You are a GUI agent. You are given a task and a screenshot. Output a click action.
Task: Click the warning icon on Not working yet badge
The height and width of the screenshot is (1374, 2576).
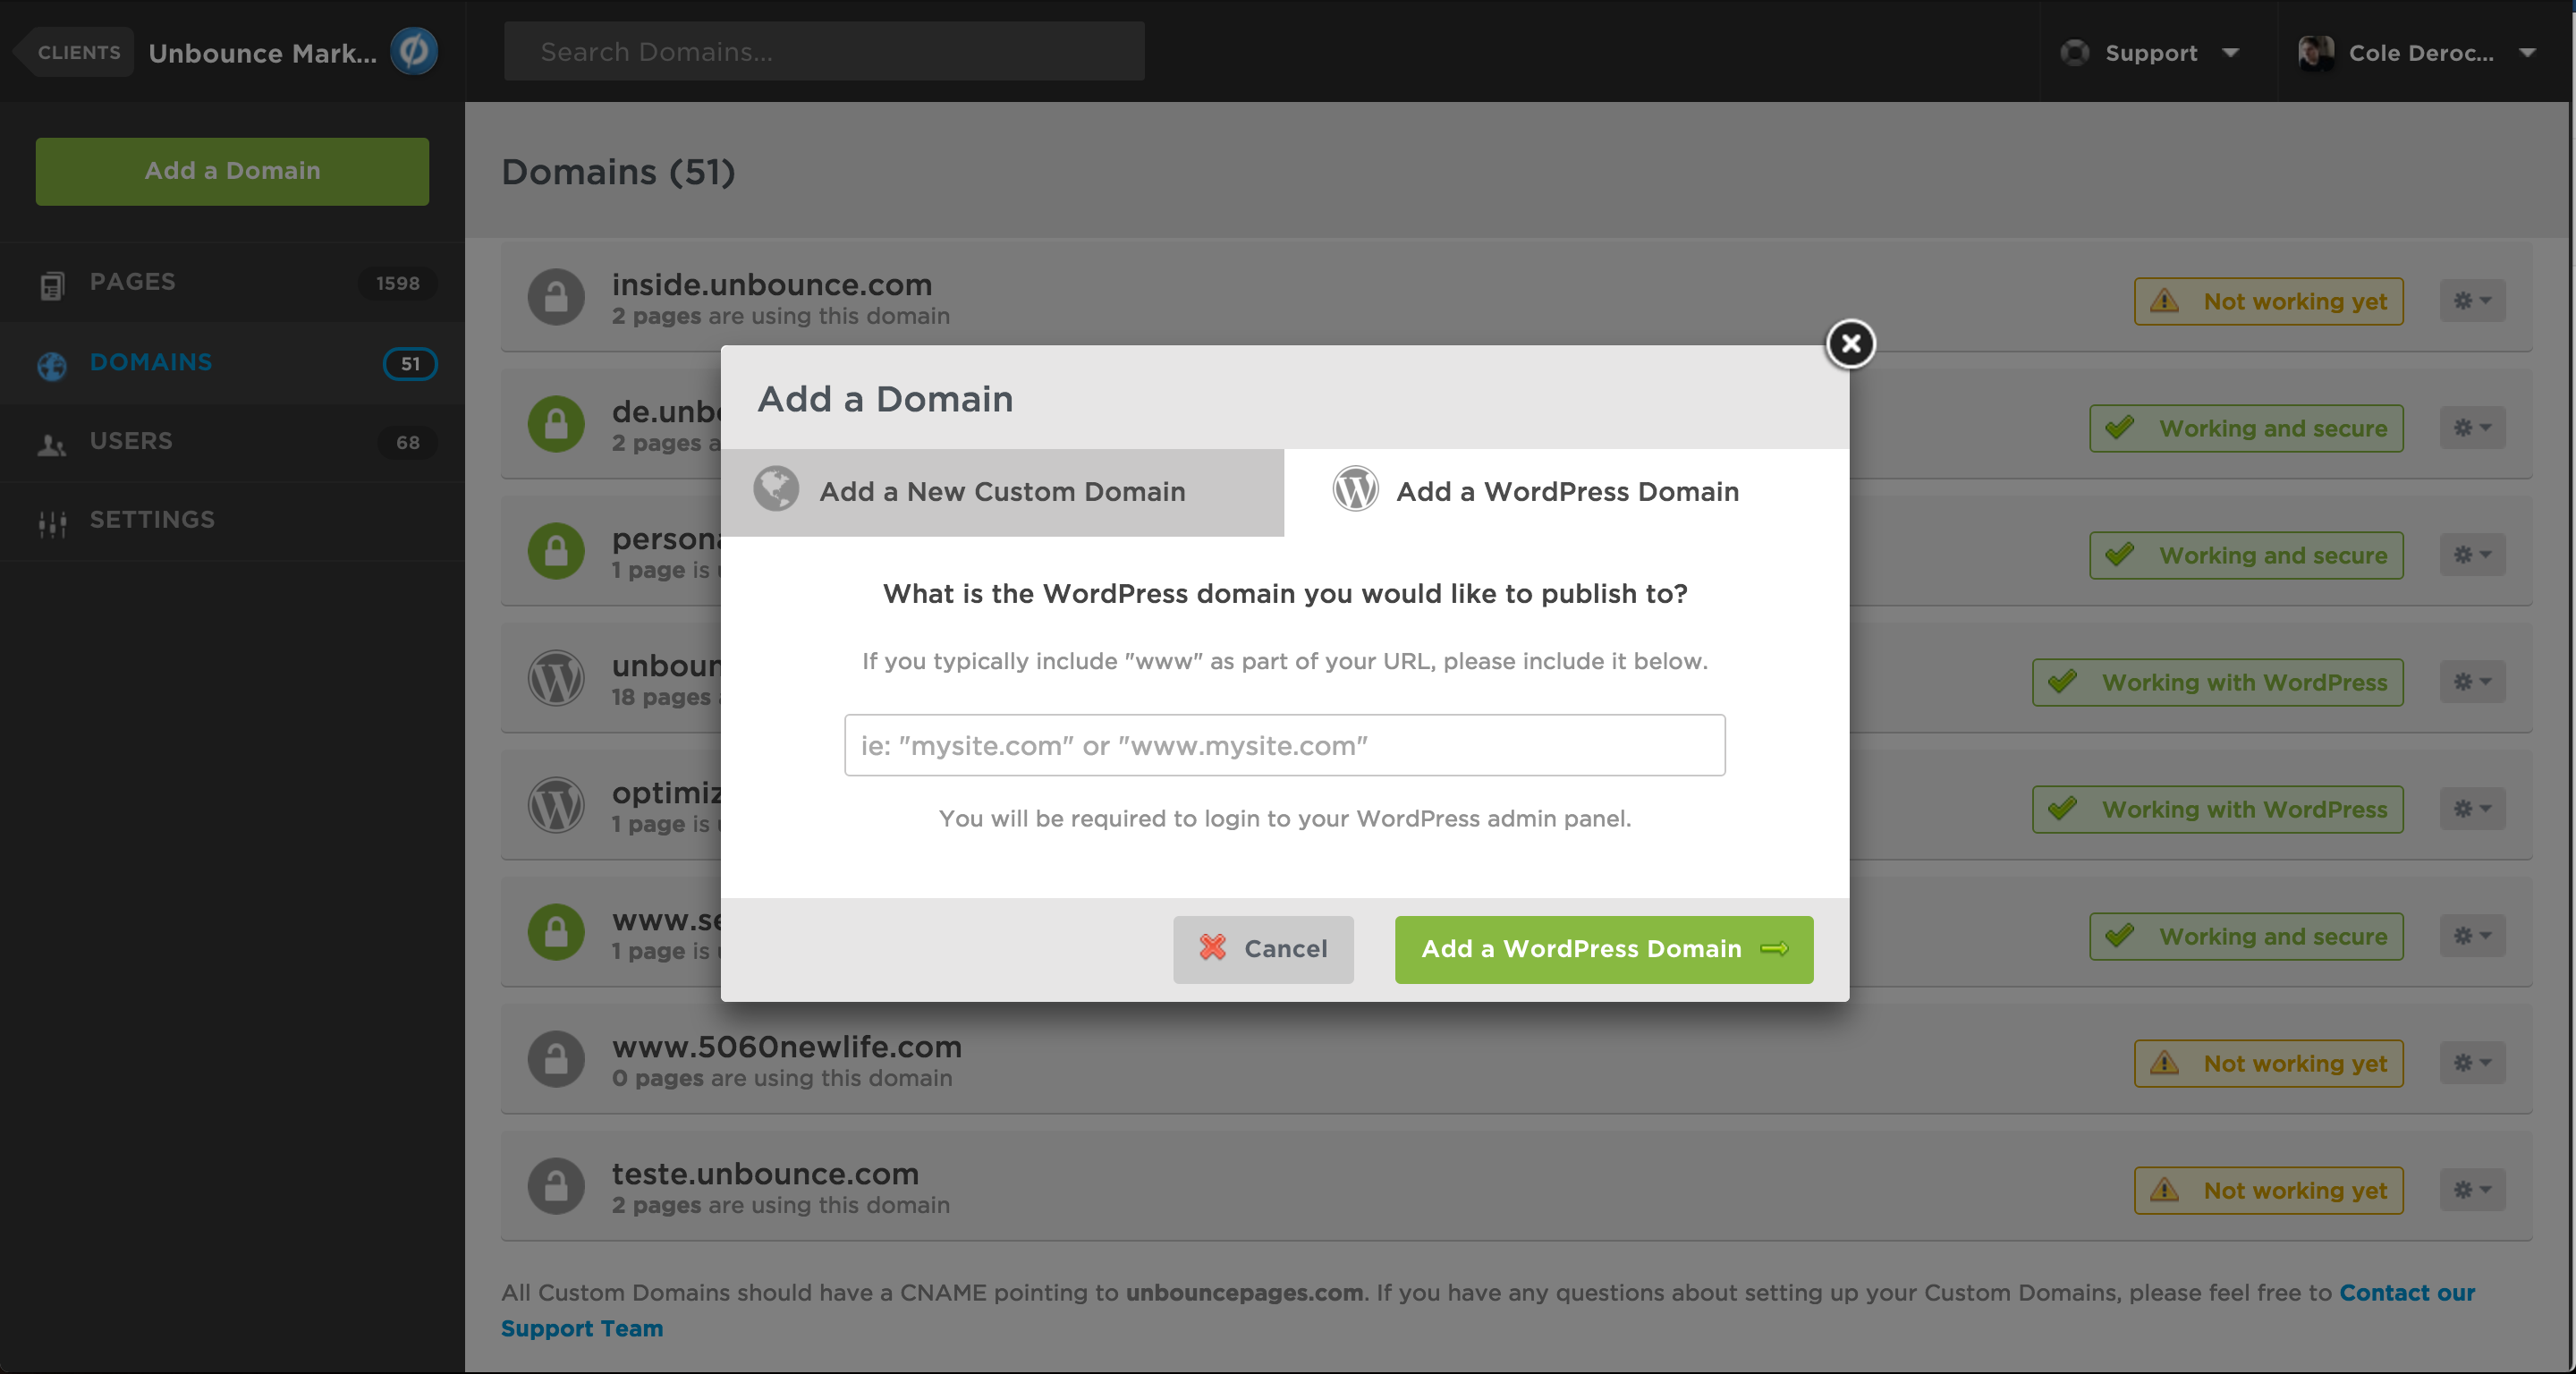click(x=2164, y=301)
